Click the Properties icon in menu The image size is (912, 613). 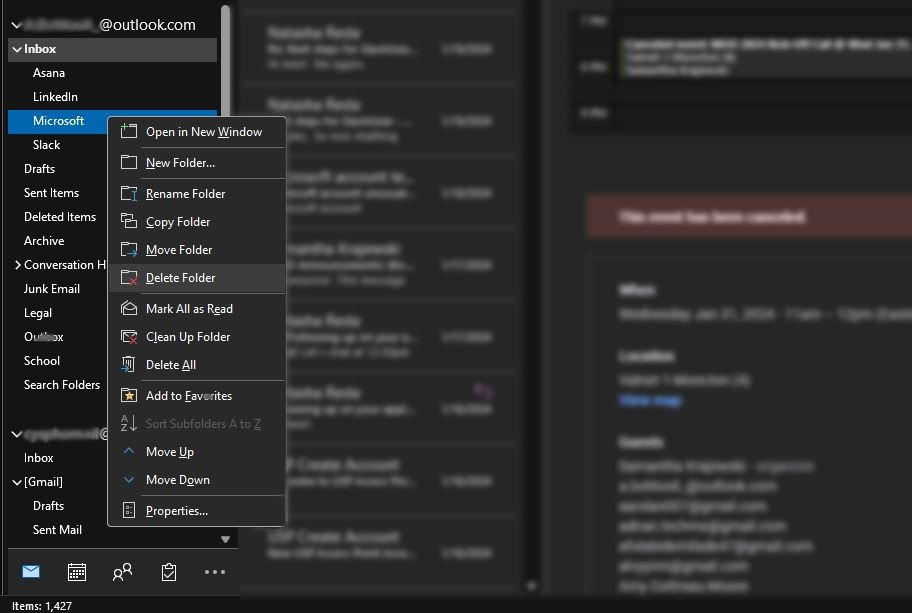129,511
